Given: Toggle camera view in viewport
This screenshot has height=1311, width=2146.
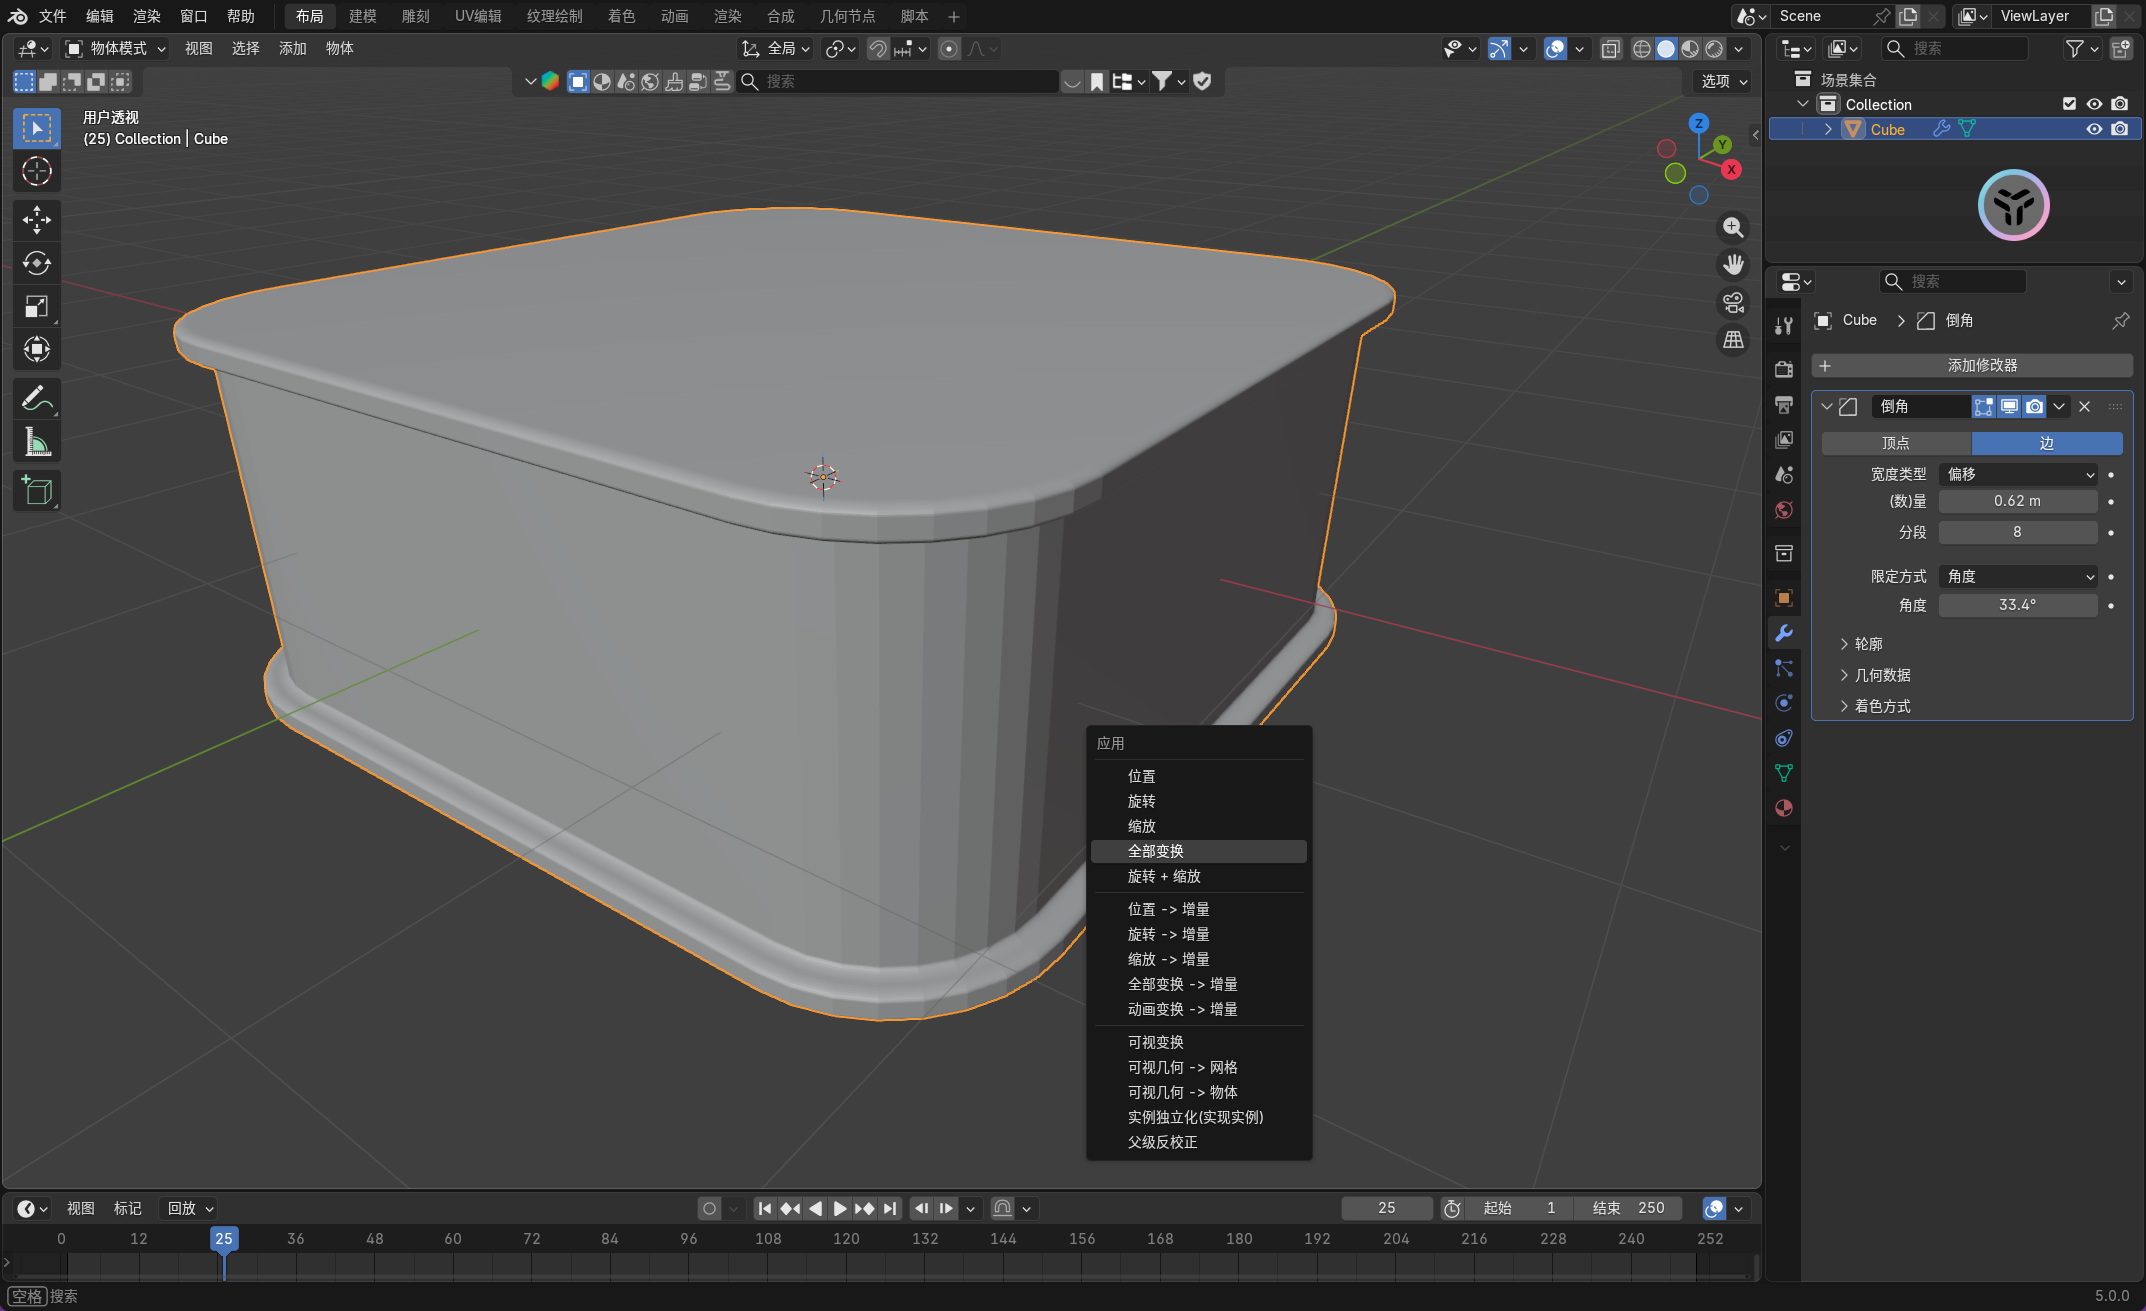Looking at the screenshot, I should 1733,302.
